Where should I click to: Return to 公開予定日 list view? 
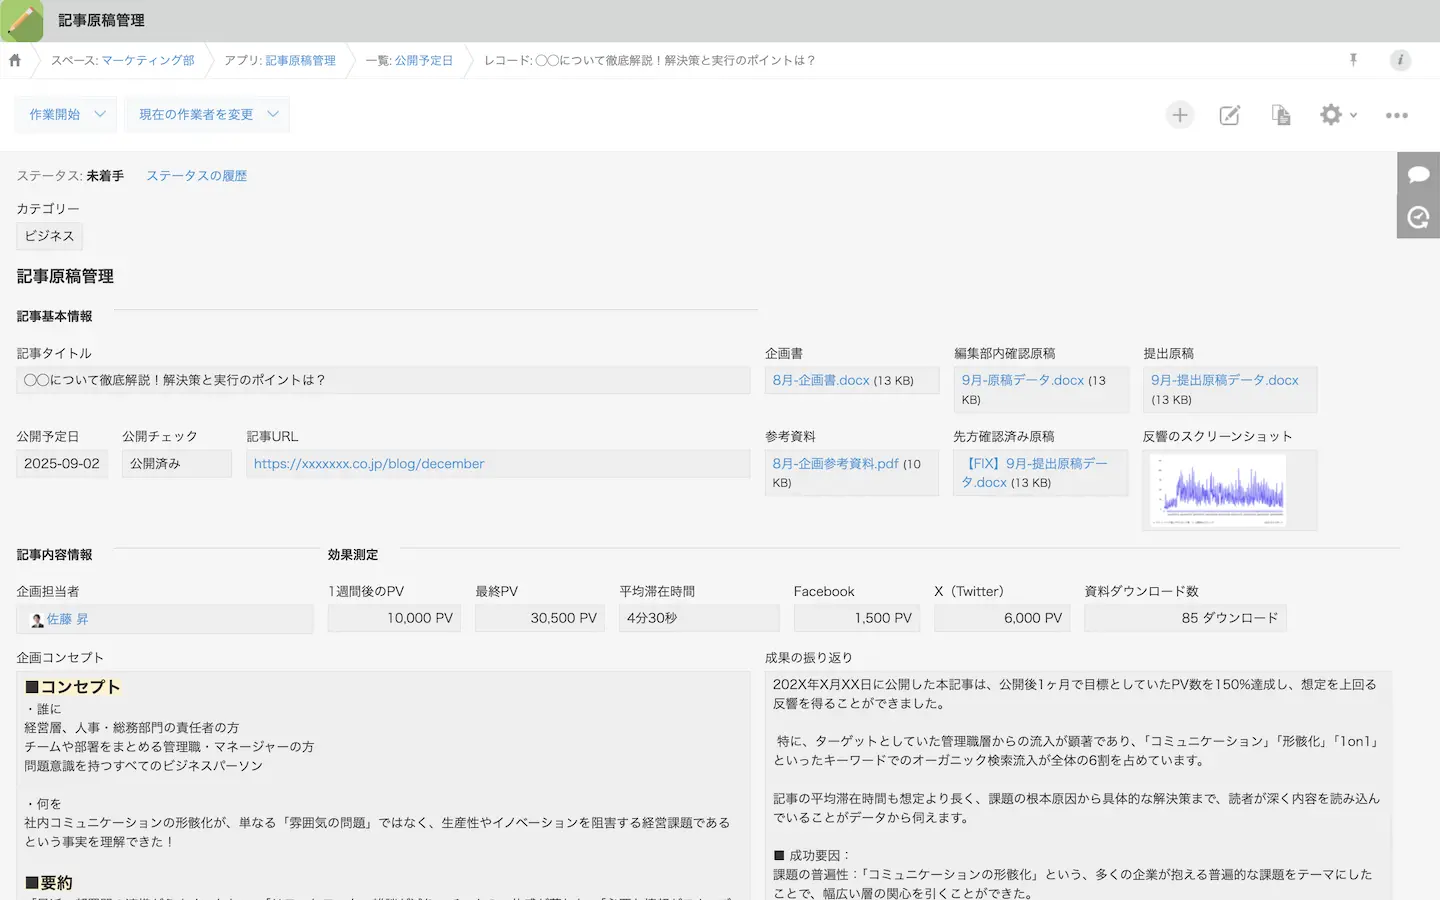[423, 61]
